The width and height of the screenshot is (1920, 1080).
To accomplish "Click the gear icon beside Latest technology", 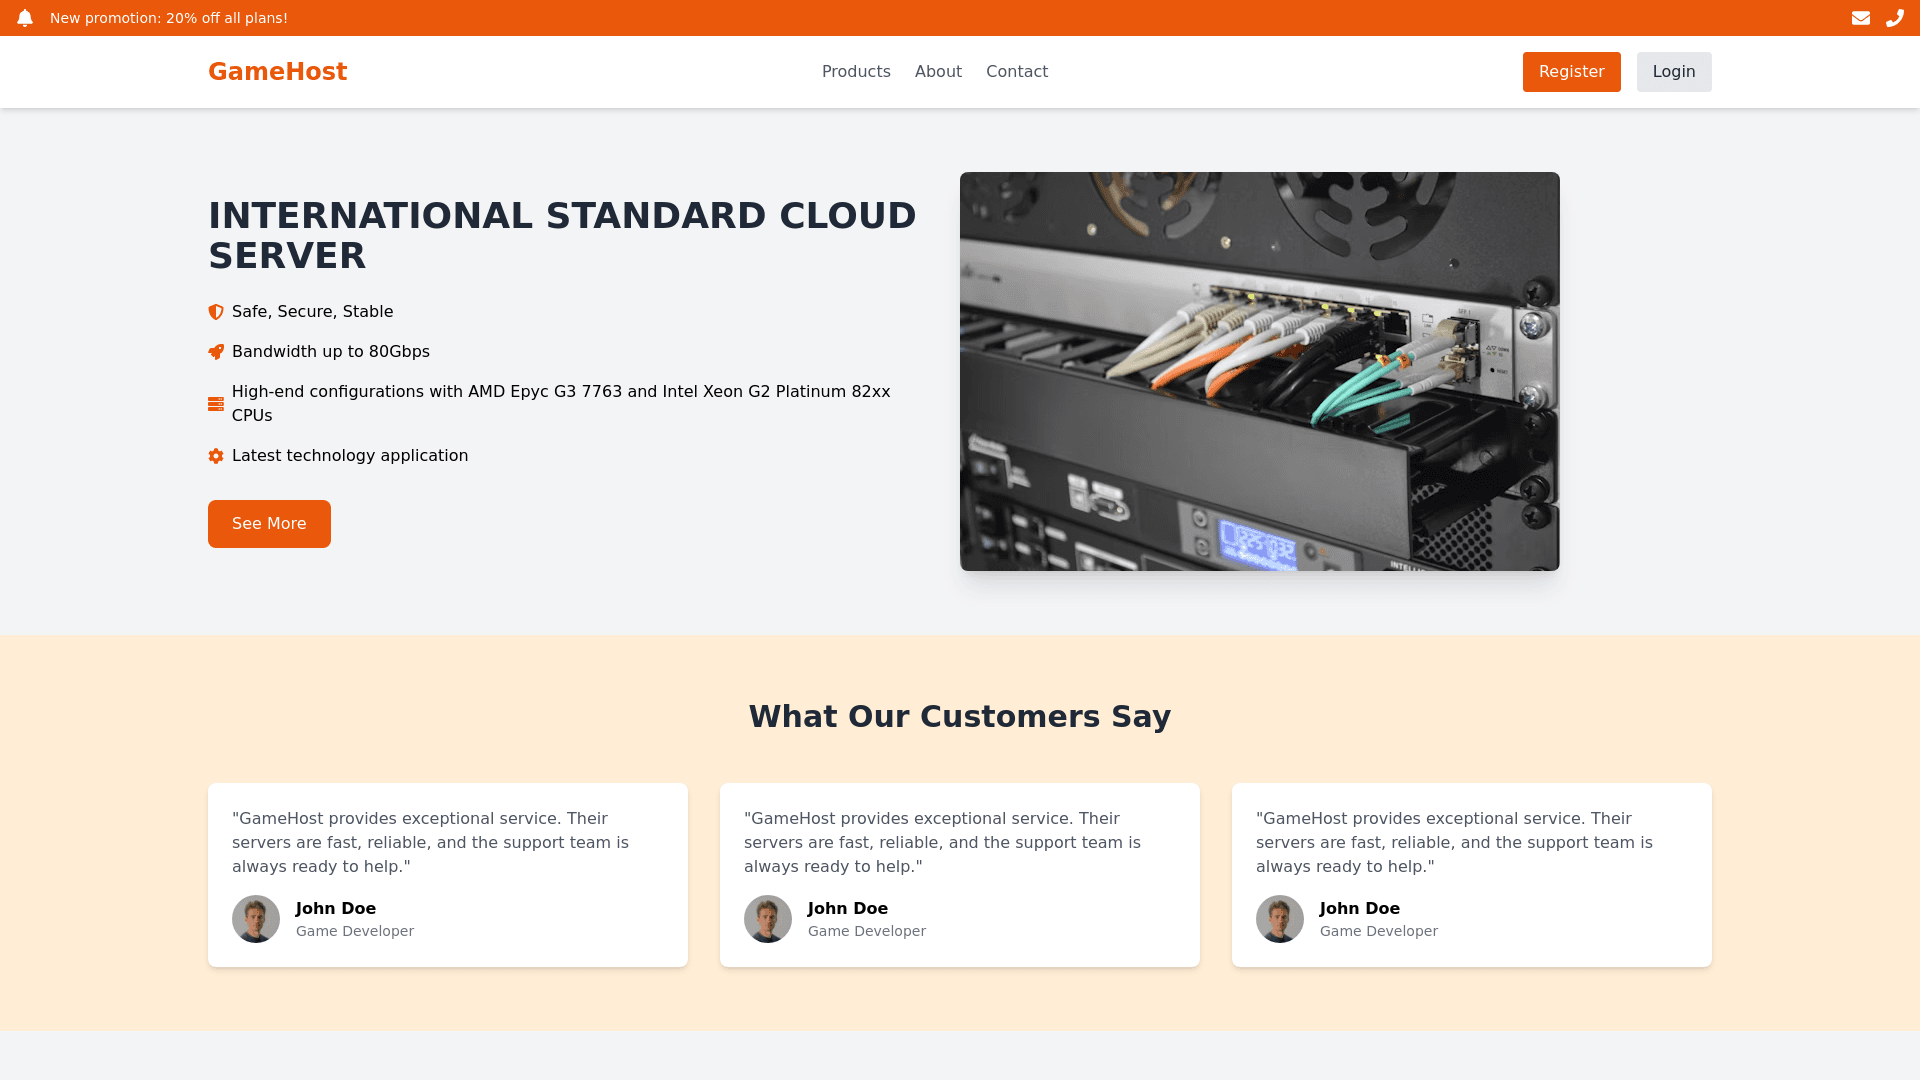I will tap(216, 456).
